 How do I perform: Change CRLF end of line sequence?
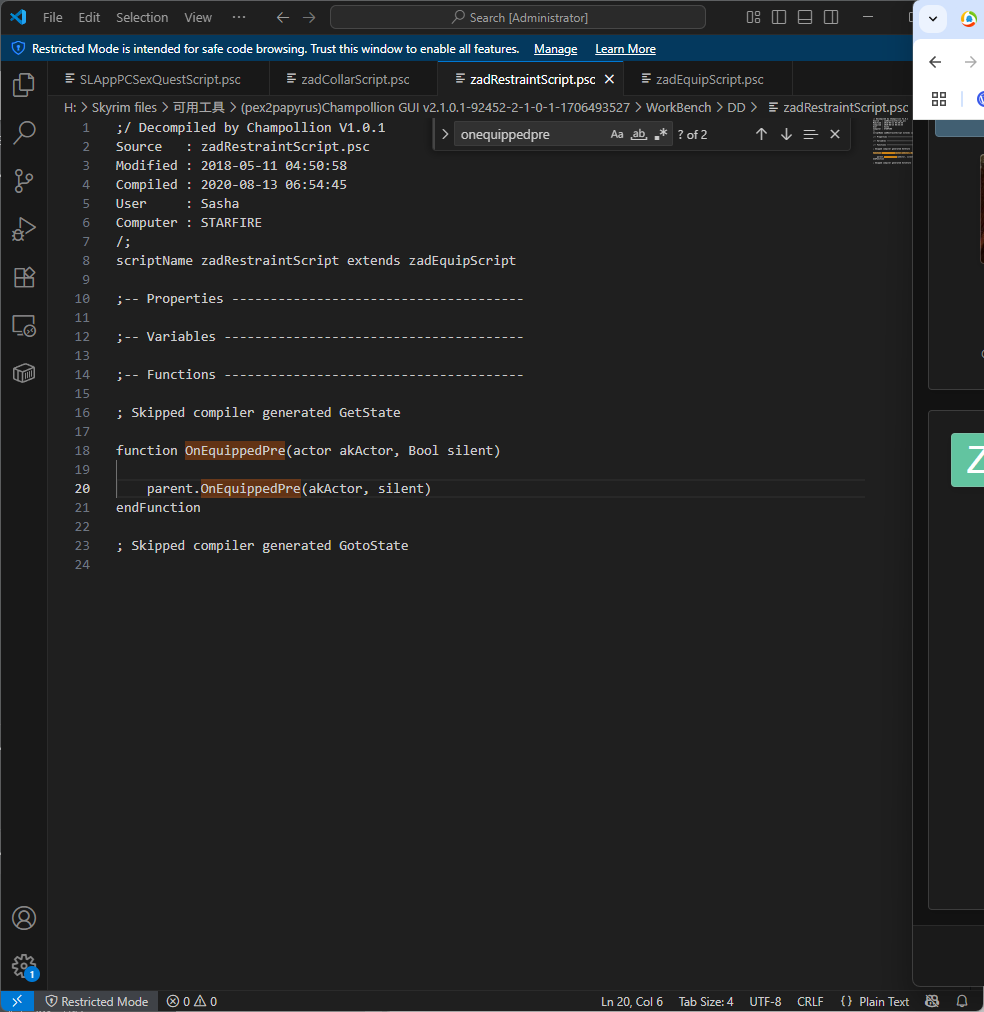click(810, 1001)
